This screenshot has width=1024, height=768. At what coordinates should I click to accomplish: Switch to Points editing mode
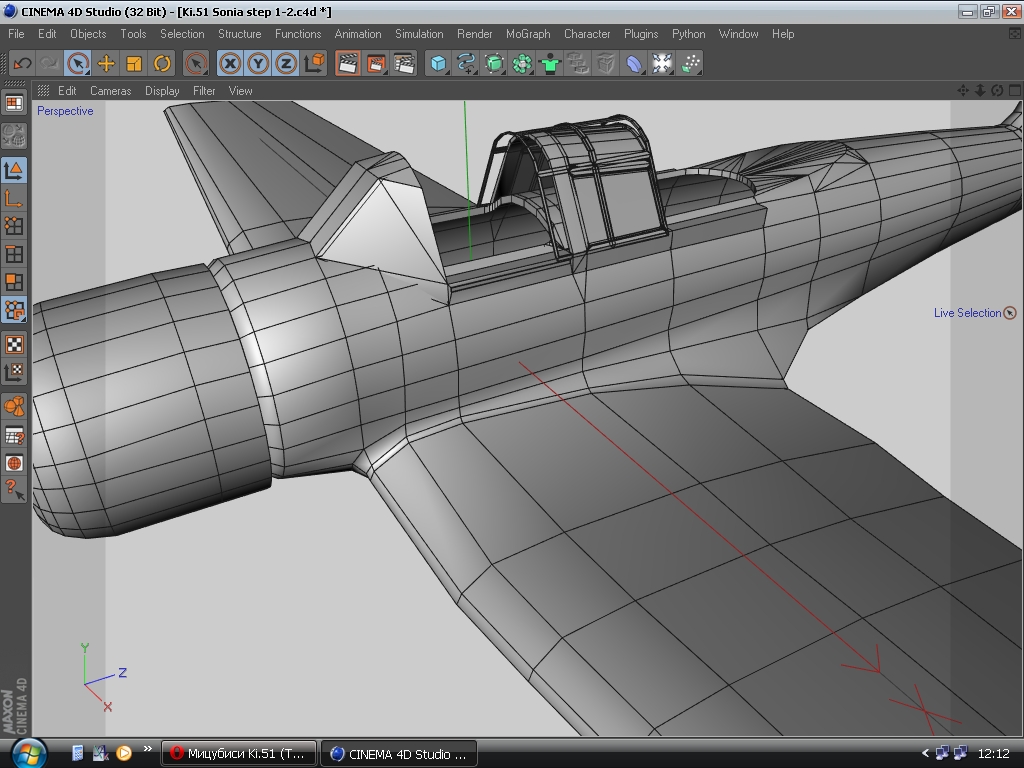(14, 226)
